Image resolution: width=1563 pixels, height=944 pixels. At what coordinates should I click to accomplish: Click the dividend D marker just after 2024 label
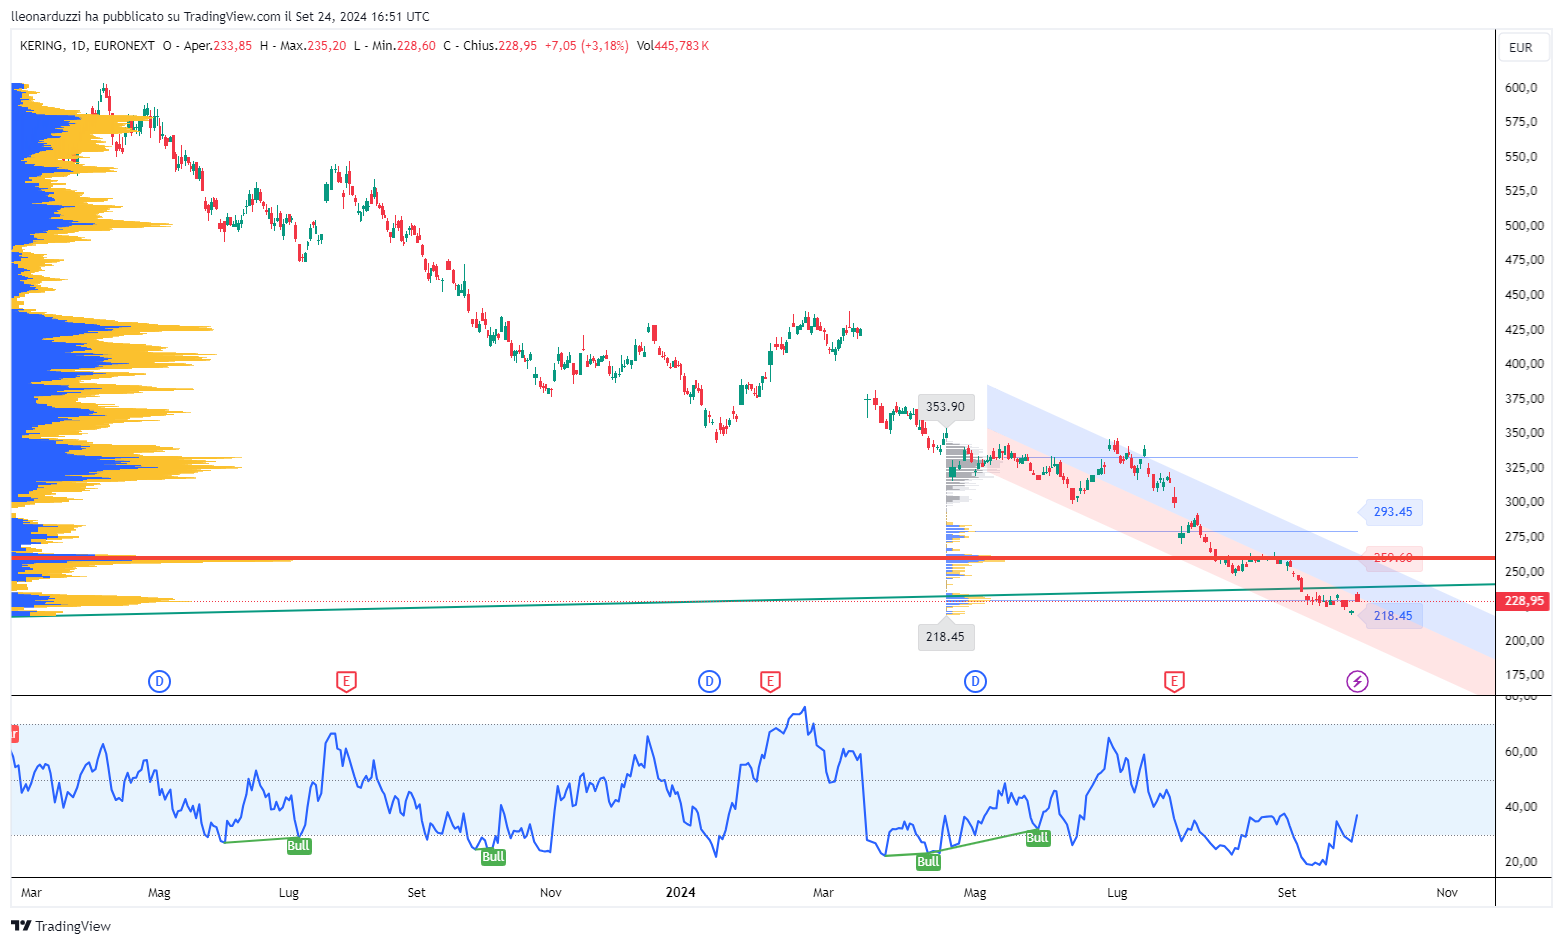(709, 682)
